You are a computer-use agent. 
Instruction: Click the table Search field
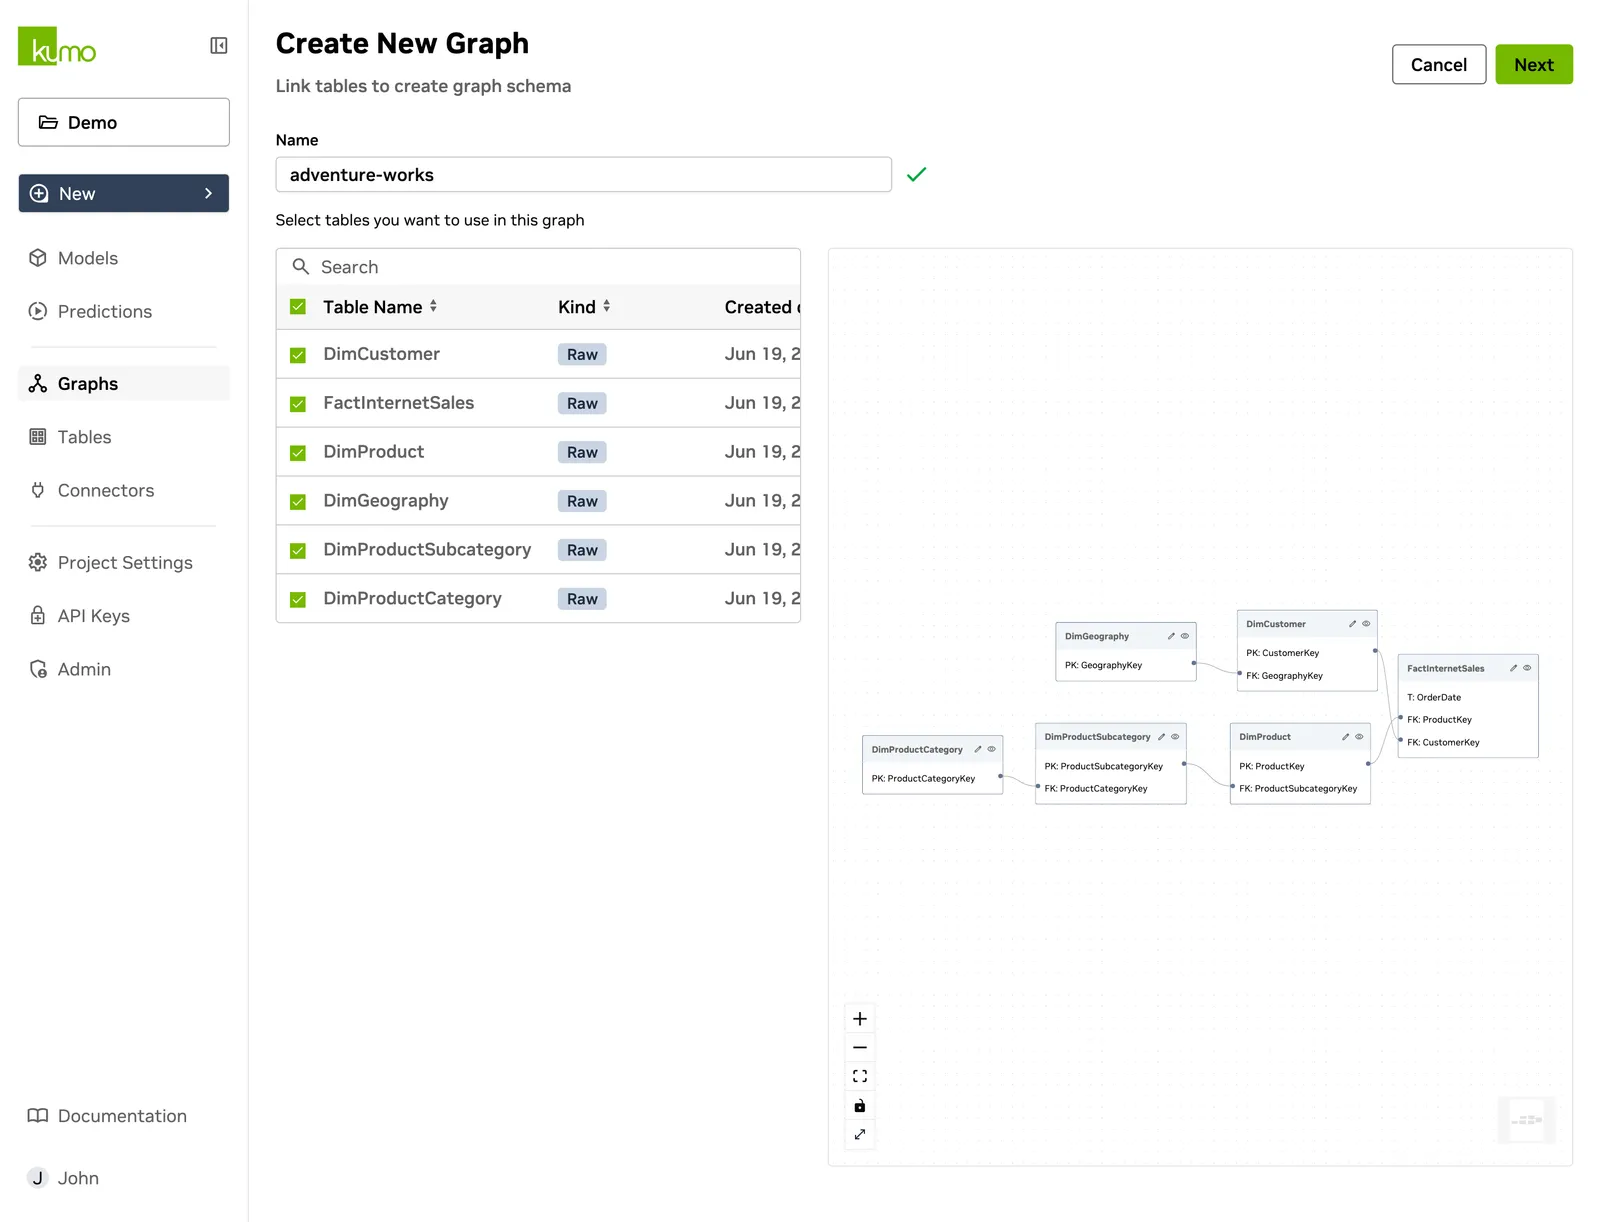pos(538,267)
